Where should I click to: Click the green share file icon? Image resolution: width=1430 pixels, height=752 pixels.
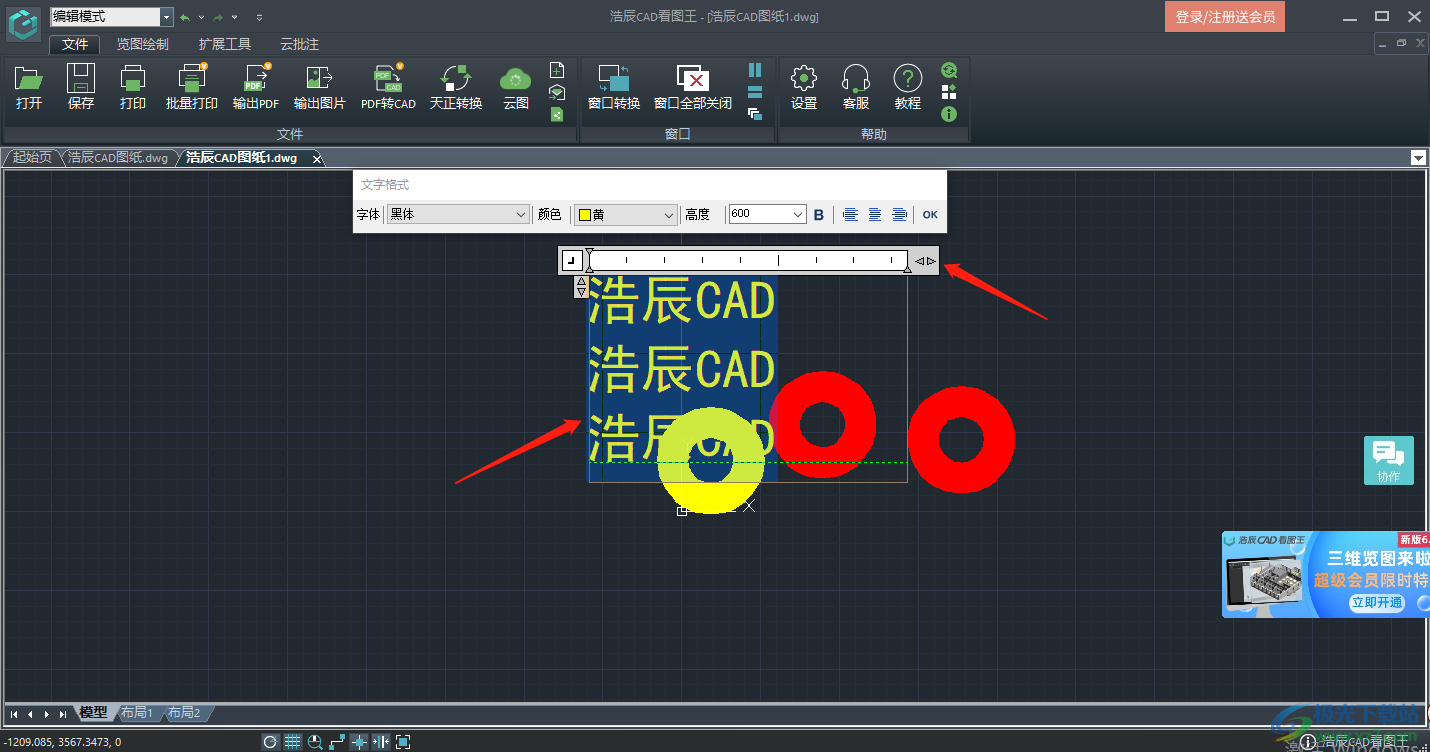pyautogui.click(x=558, y=114)
